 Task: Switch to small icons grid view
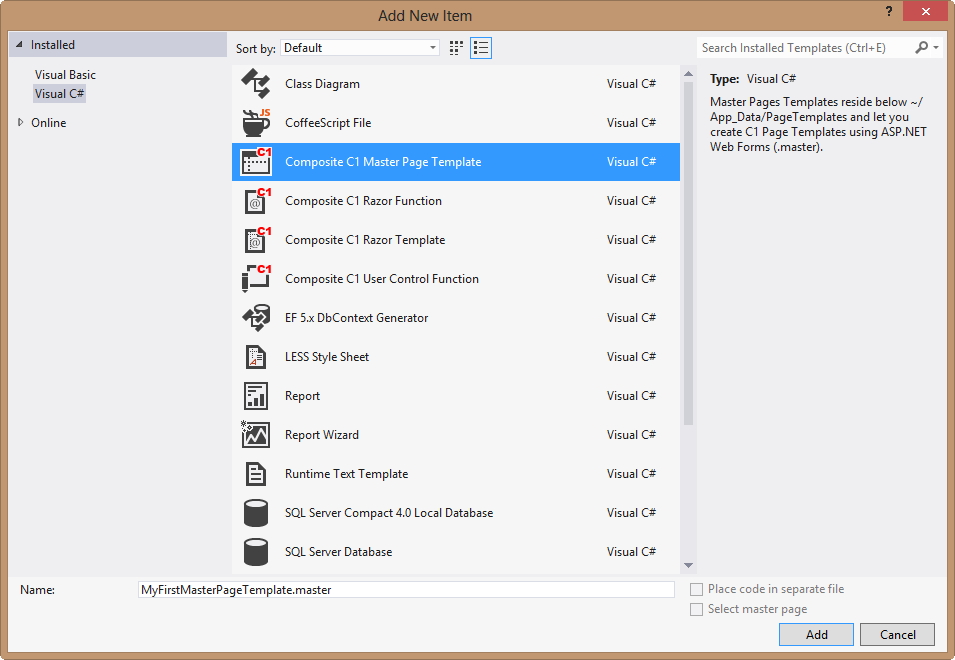[457, 48]
